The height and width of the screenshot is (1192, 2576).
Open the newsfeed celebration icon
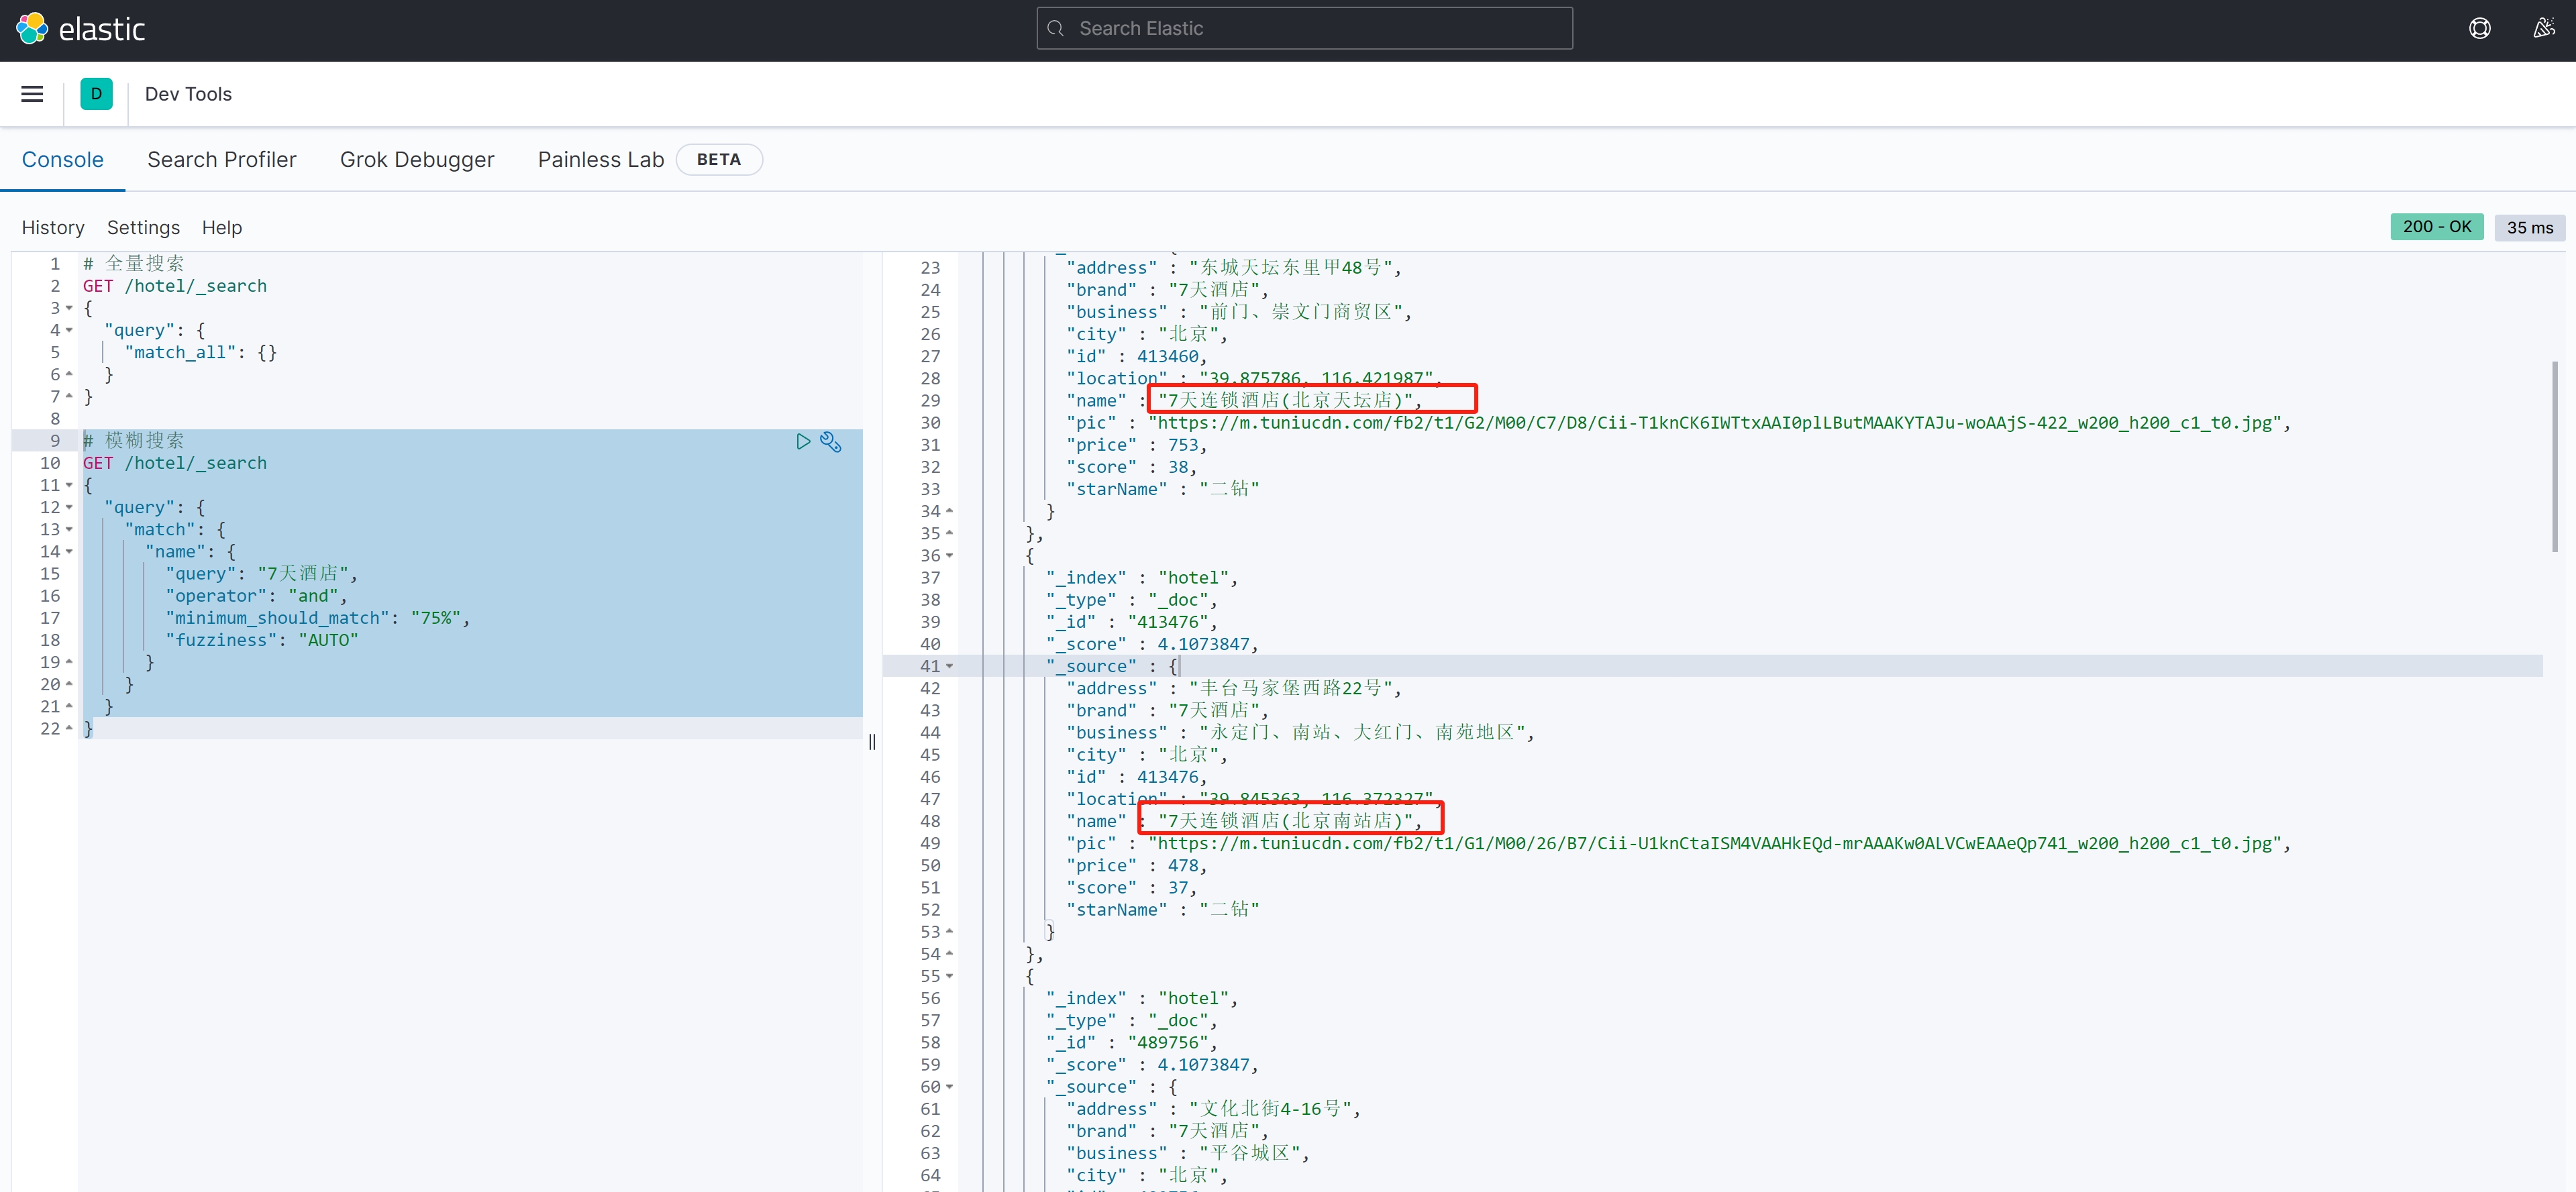click(2543, 28)
